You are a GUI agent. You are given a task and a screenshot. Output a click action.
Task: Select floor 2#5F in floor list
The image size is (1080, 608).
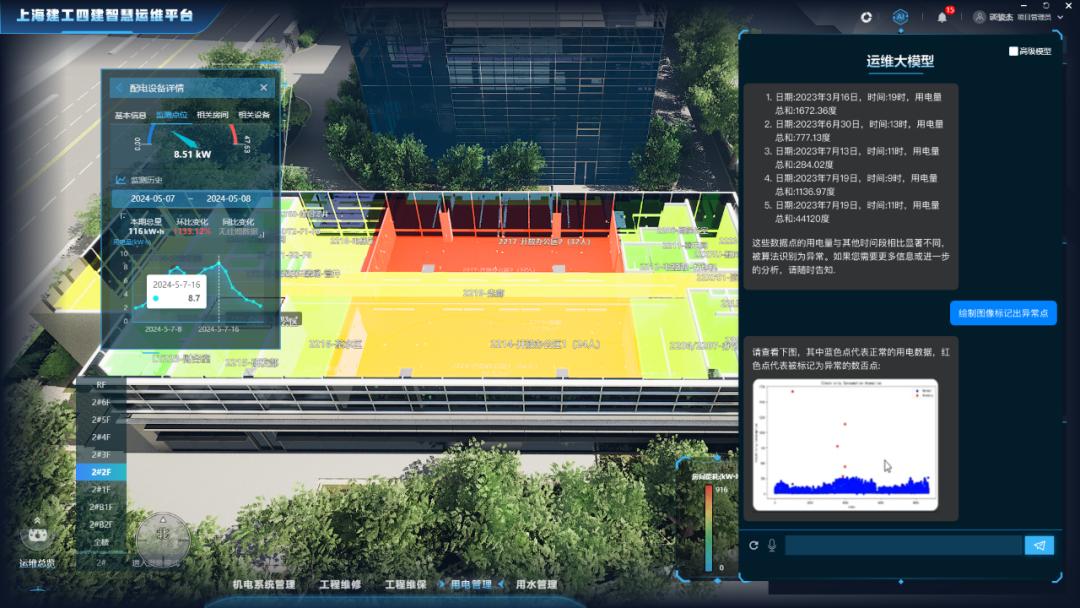tap(101, 420)
